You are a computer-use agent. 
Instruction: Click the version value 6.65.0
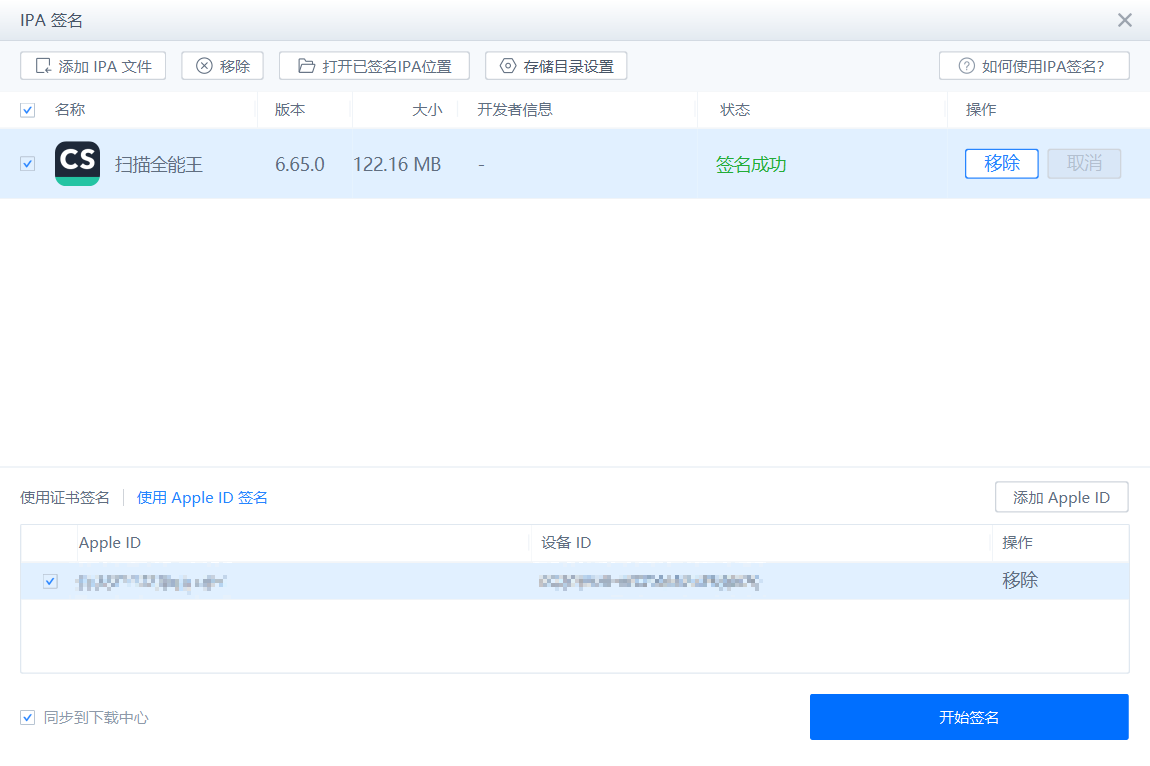tap(299, 164)
